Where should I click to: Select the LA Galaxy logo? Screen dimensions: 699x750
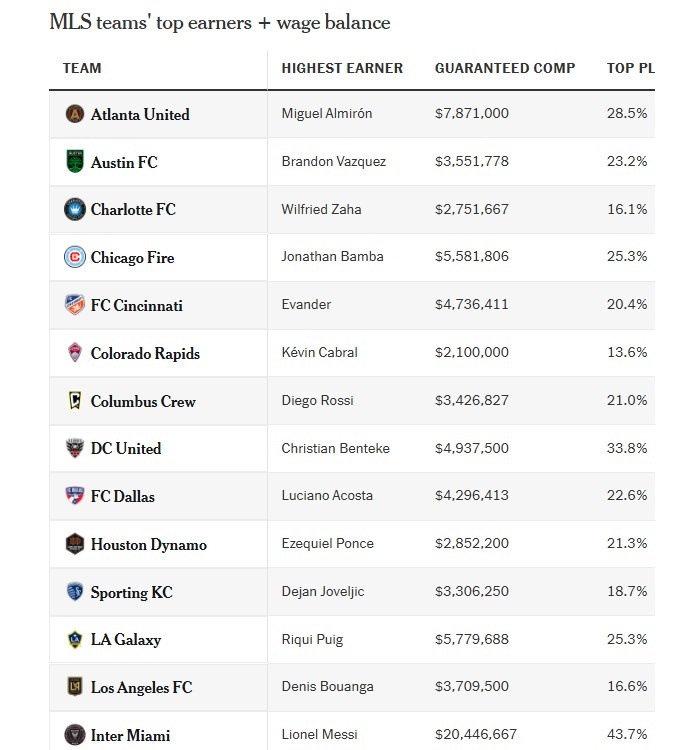75,640
